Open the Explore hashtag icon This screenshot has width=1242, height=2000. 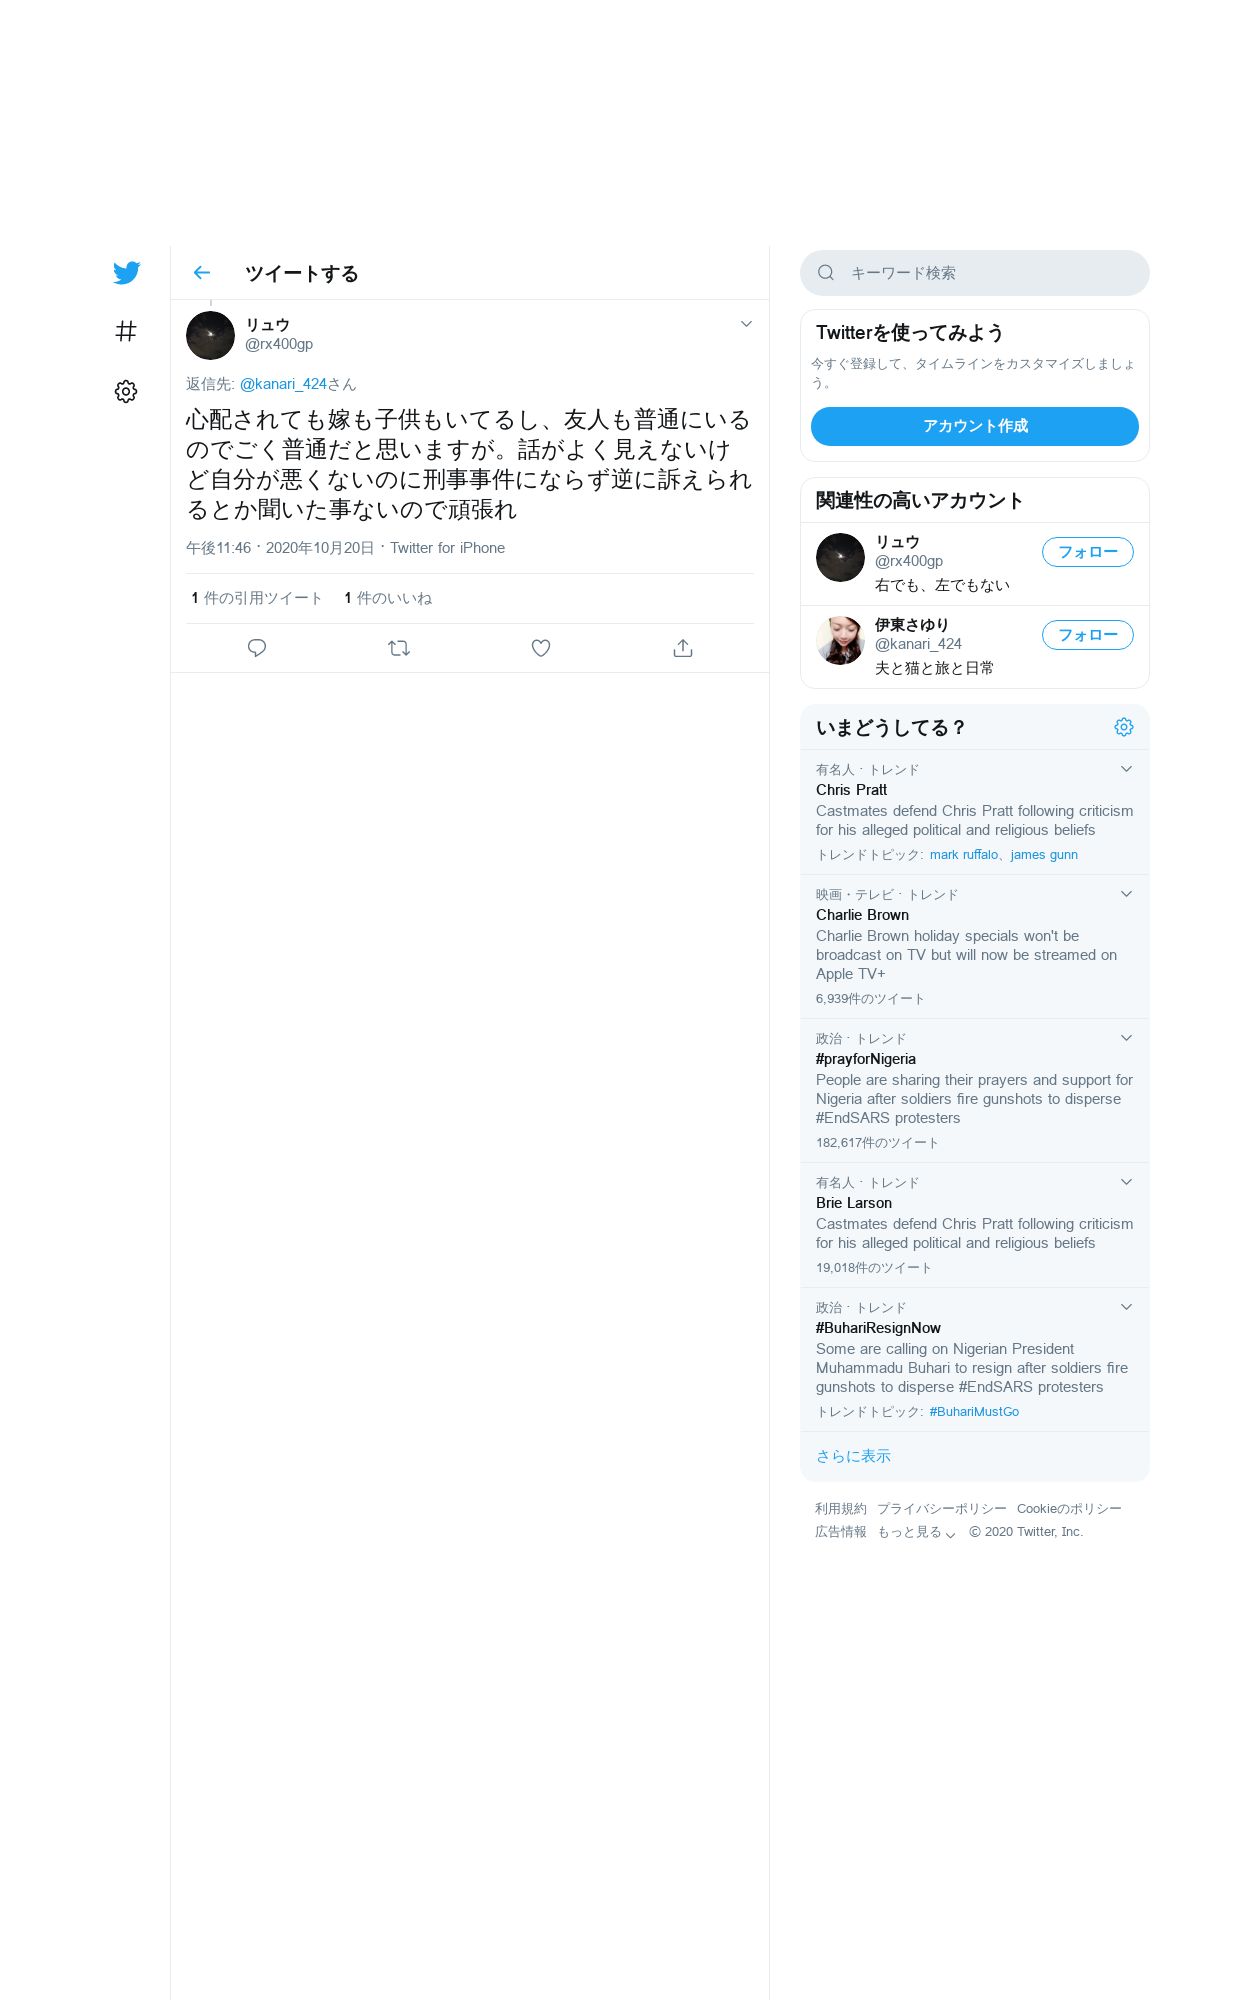[x=126, y=331]
